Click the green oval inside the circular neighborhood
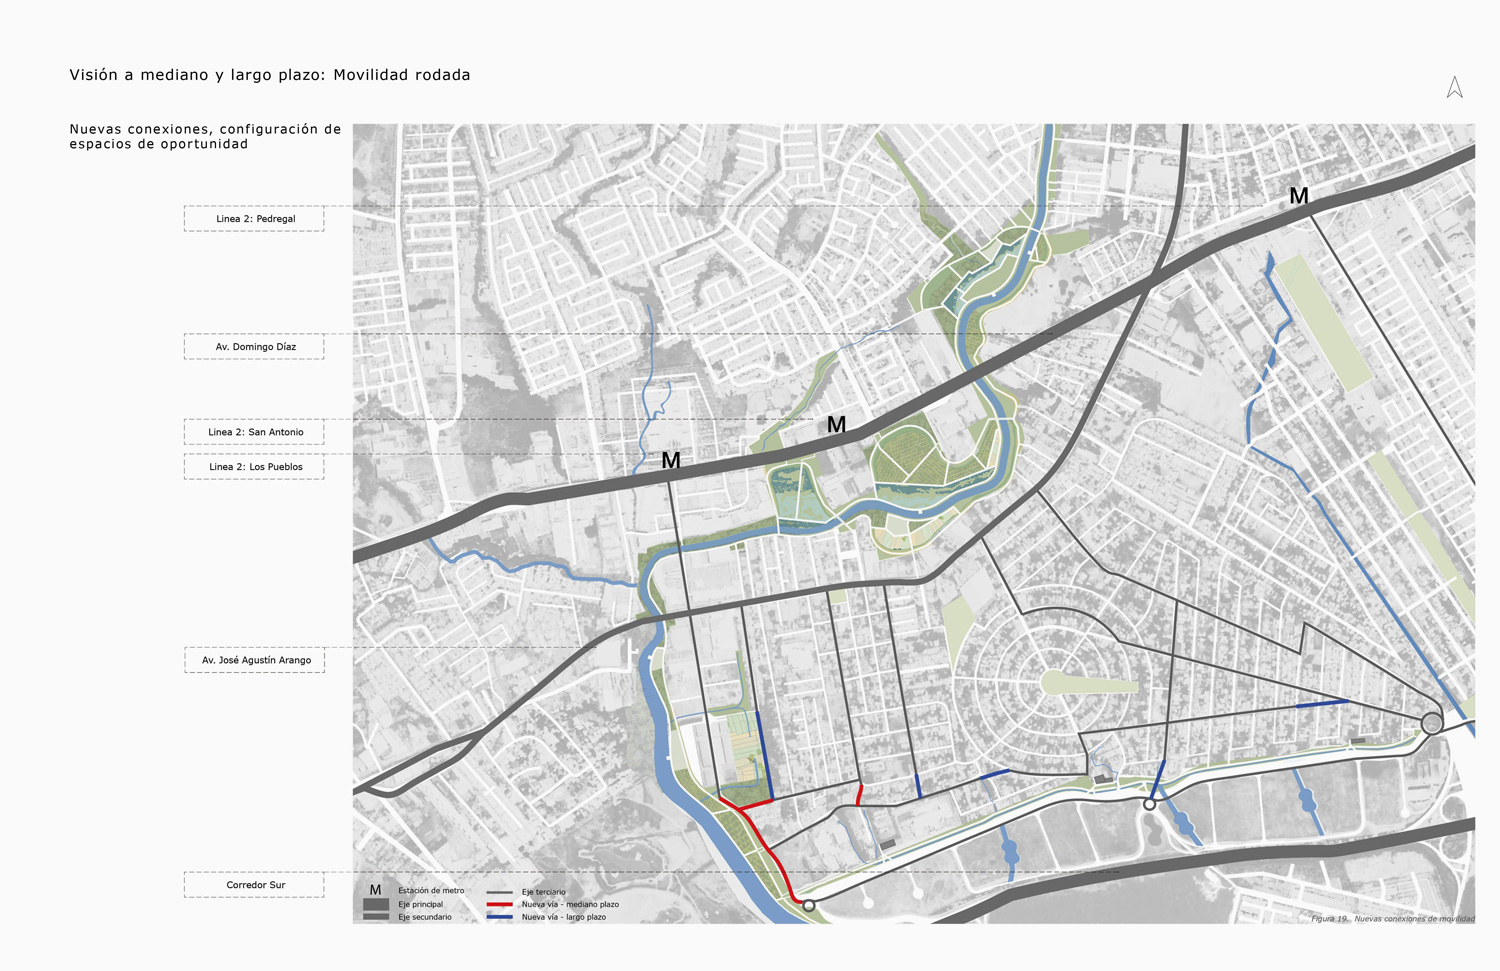This screenshot has width=1500, height=971. pyautogui.click(x=1089, y=684)
